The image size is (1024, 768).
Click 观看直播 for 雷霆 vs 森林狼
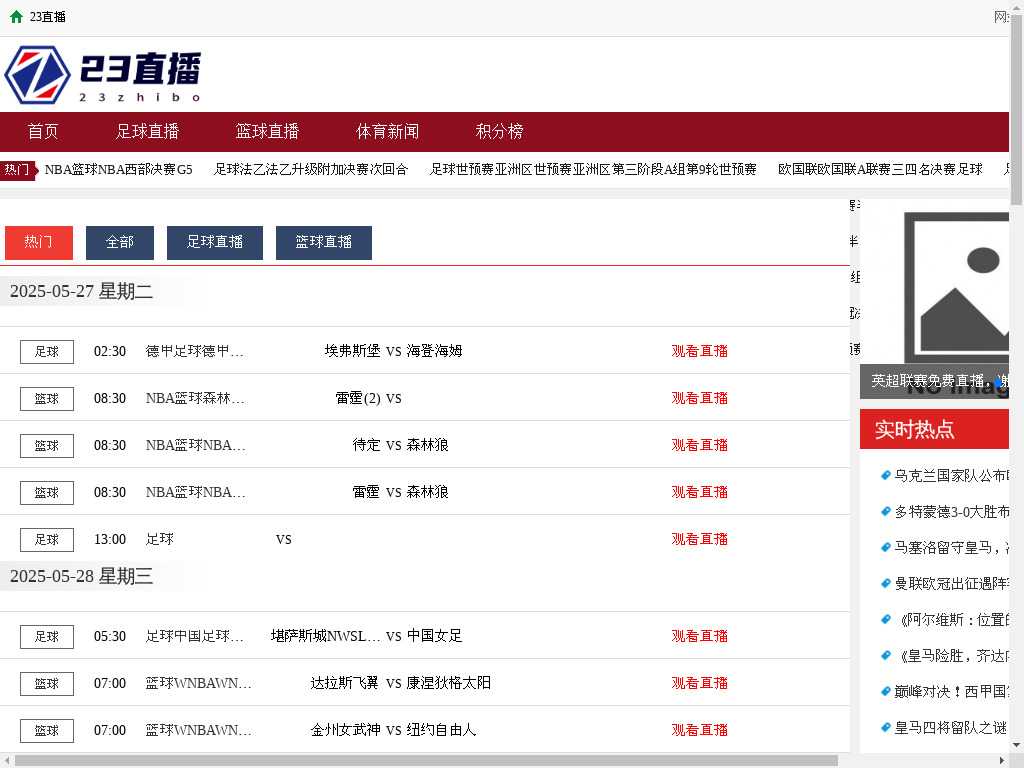[699, 492]
